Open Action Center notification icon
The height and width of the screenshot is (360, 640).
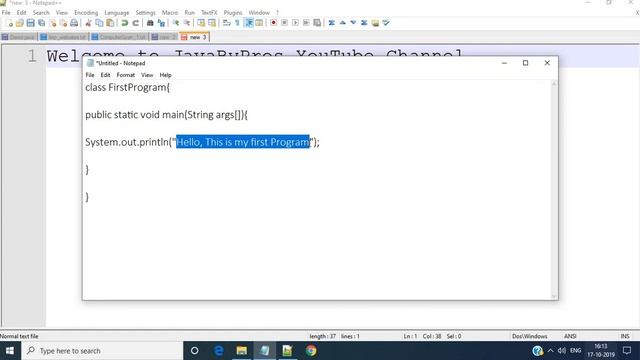(x=627, y=351)
